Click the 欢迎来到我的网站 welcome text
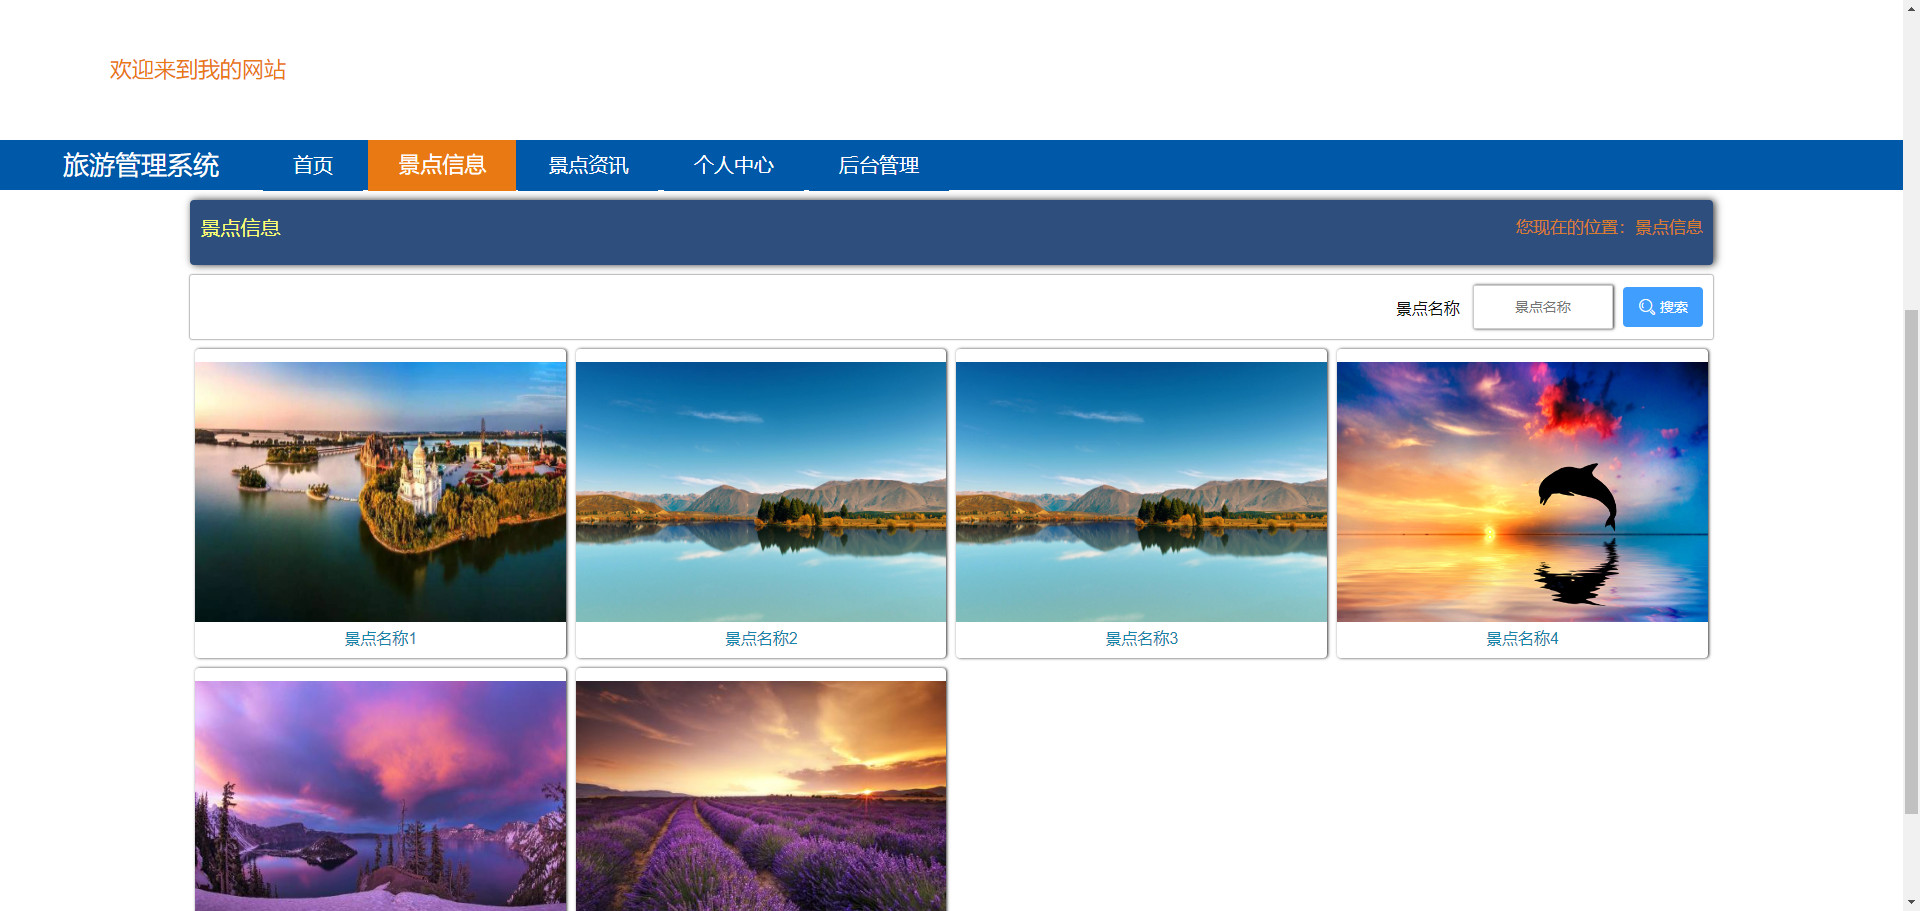 click(198, 69)
